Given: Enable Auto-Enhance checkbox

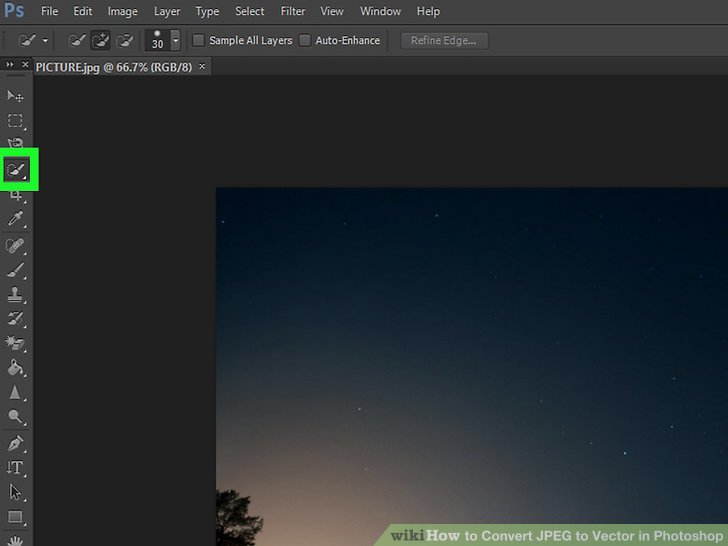Looking at the screenshot, I should tap(305, 40).
